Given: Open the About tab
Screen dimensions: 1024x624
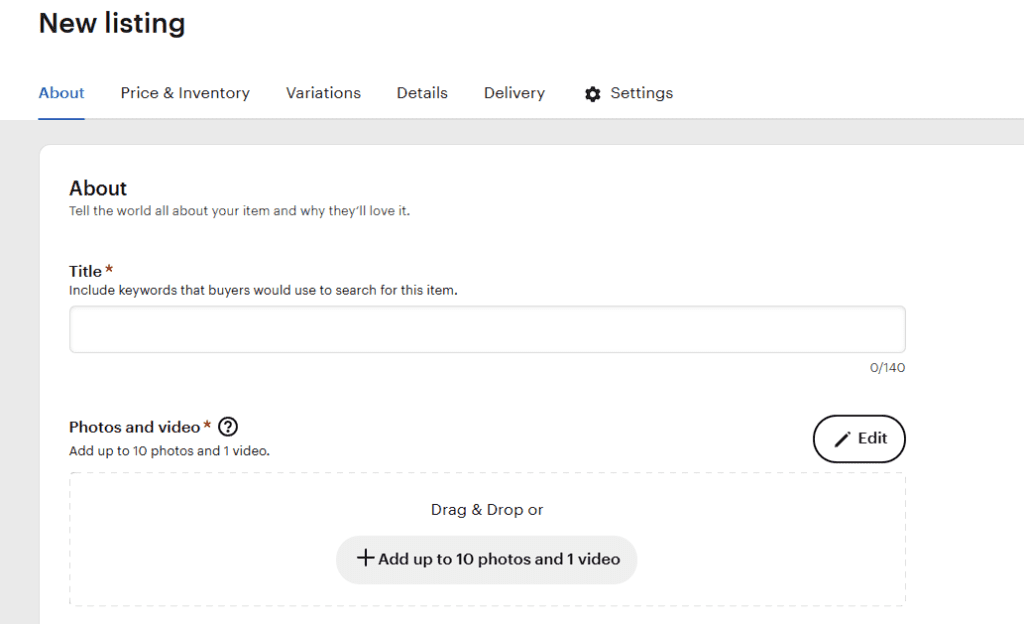Looking at the screenshot, I should click(x=61, y=93).
